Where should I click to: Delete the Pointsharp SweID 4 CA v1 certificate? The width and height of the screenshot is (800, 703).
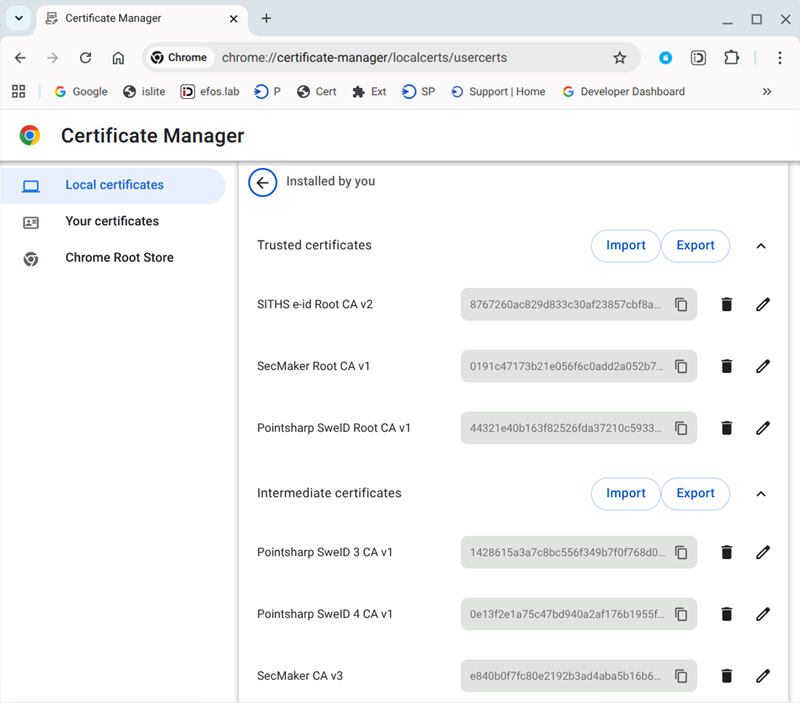click(727, 614)
